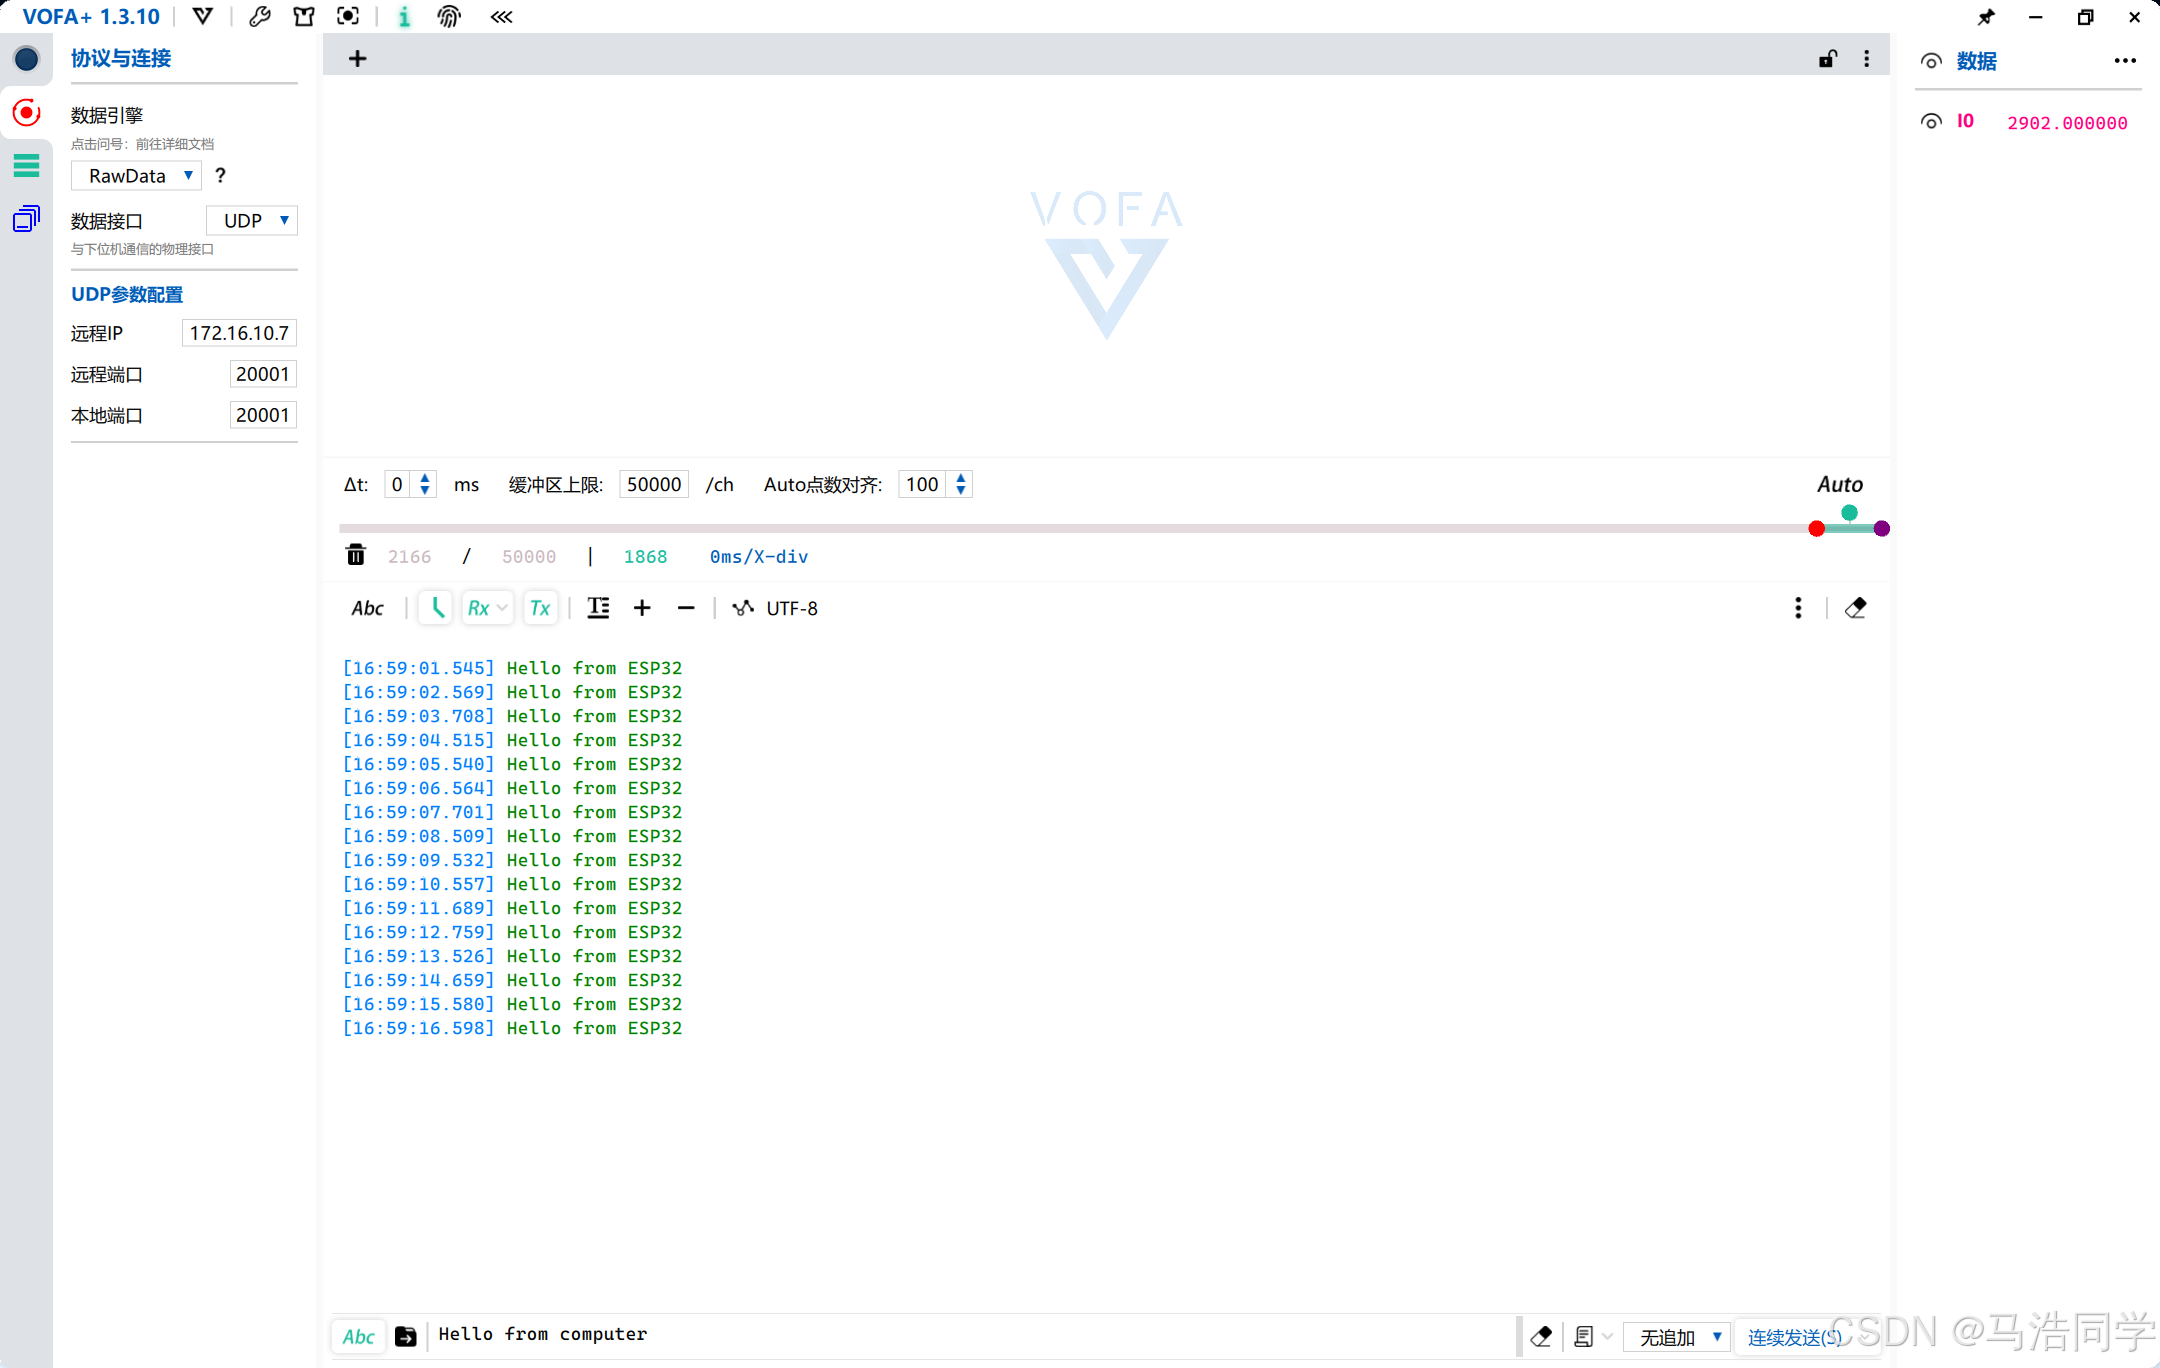Clear the buffer with trash icon
2160x1368 pixels.
pyautogui.click(x=355, y=555)
